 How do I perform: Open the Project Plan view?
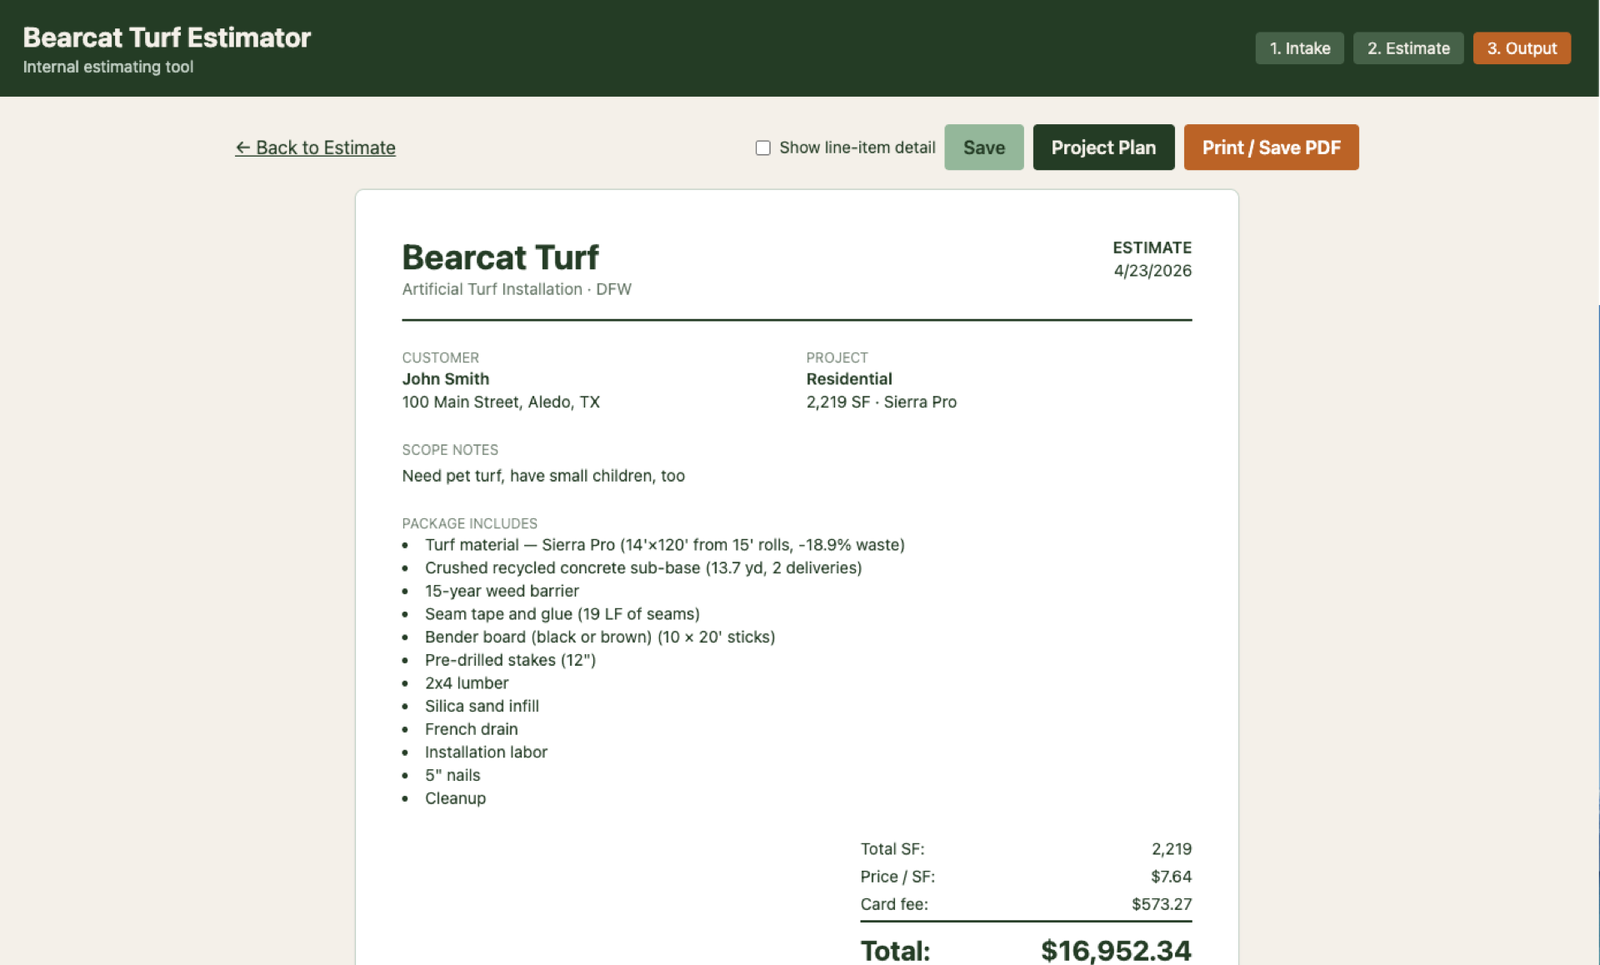click(1103, 147)
